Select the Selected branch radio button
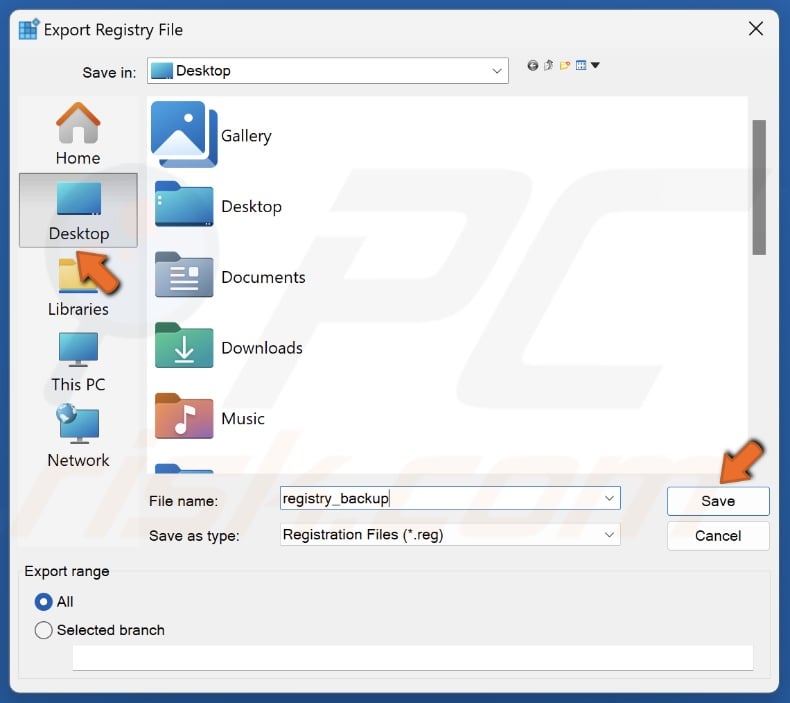The width and height of the screenshot is (790, 703). point(43,630)
